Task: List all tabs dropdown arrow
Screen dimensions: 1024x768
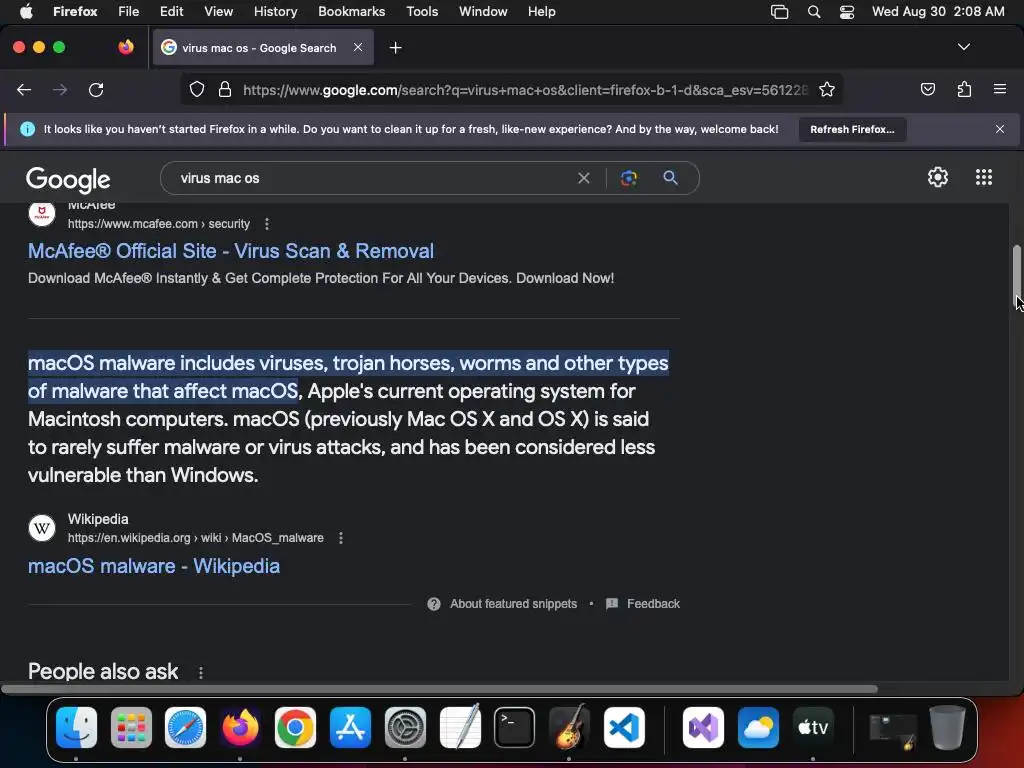Action: coord(963,47)
